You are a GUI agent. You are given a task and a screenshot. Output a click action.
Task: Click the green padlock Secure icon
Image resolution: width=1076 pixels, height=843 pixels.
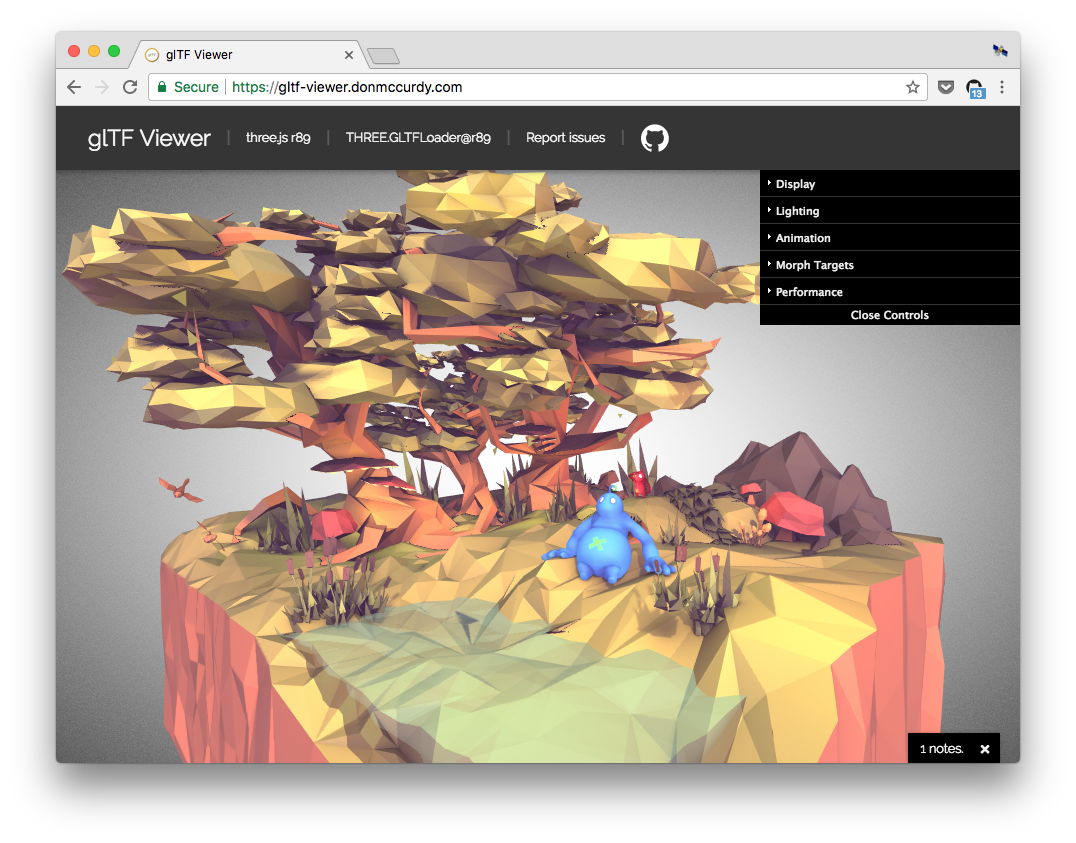[x=162, y=87]
